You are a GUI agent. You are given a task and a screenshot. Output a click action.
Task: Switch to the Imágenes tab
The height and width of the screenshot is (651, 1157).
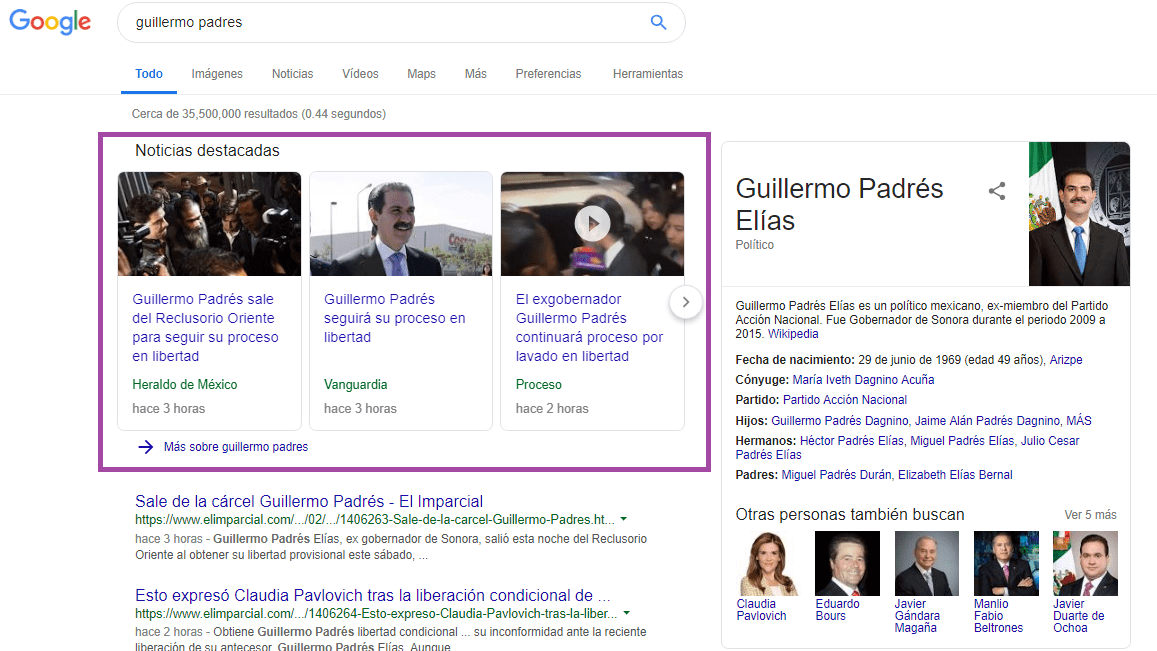[217, 74]
